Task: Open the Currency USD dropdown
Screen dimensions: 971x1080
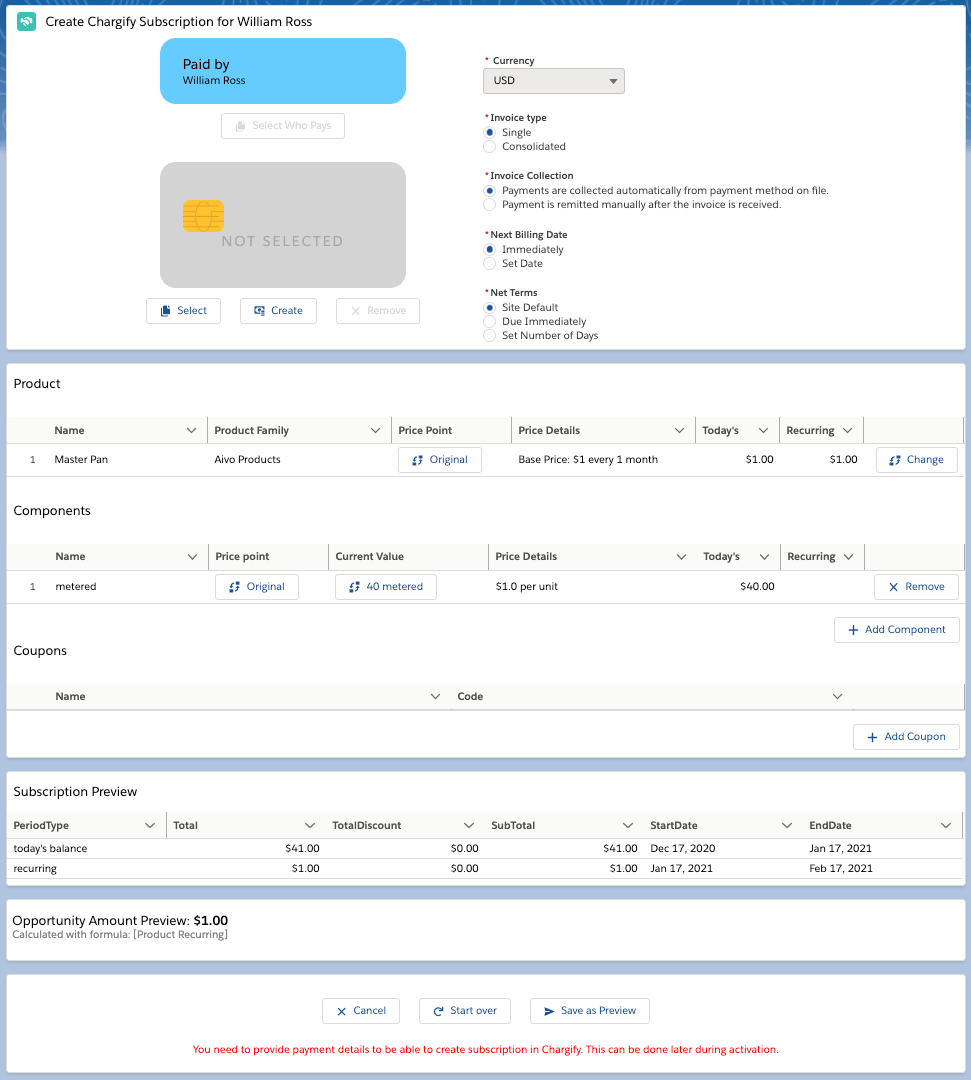Action: click(x=553, y=81)
